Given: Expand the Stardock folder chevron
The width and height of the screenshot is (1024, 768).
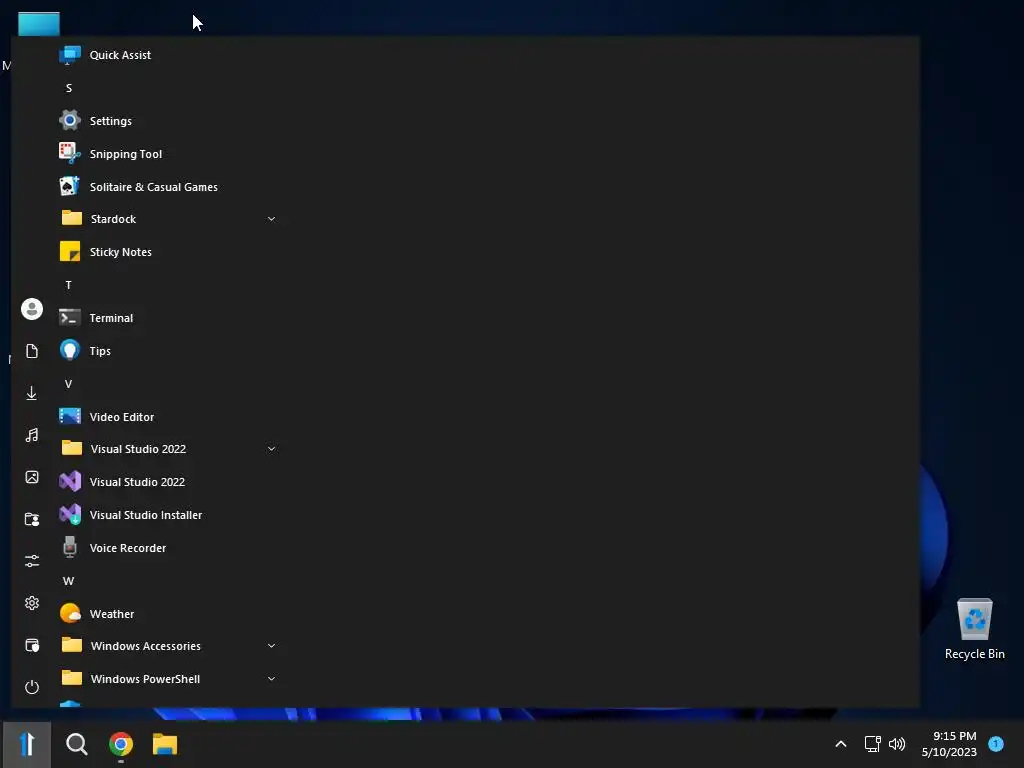Looking at the screenshot, I should click(271, 219).
